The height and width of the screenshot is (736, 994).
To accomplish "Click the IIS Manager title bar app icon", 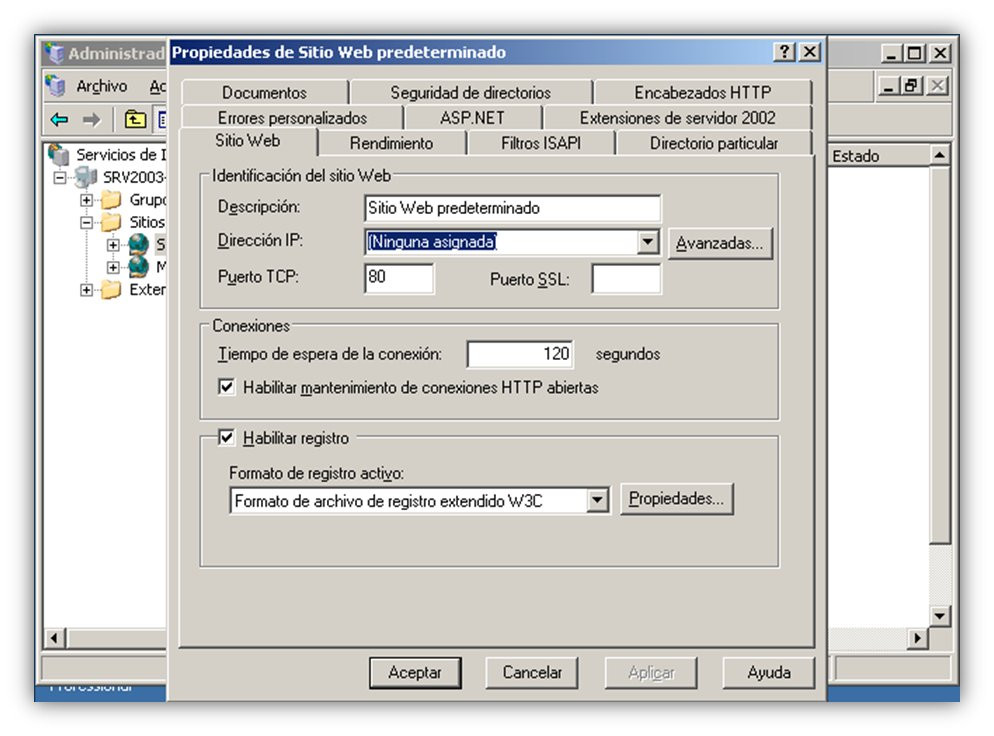I will (x=55, y=53).
